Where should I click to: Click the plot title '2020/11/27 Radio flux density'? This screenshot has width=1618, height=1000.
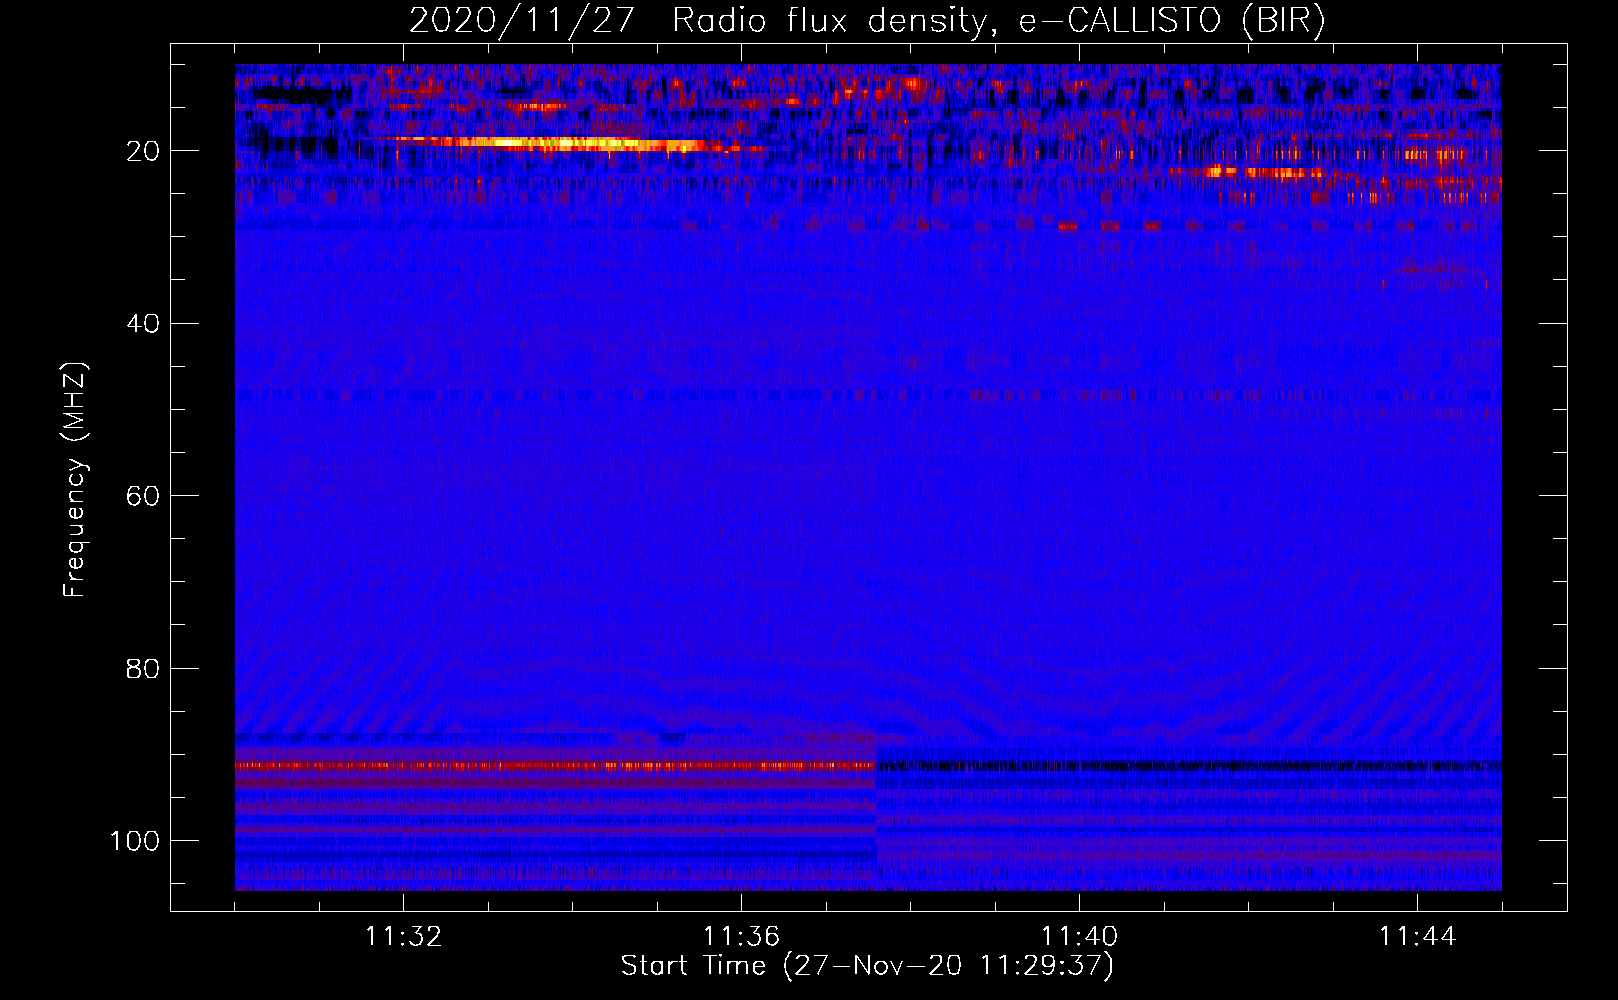coord(867,21)
